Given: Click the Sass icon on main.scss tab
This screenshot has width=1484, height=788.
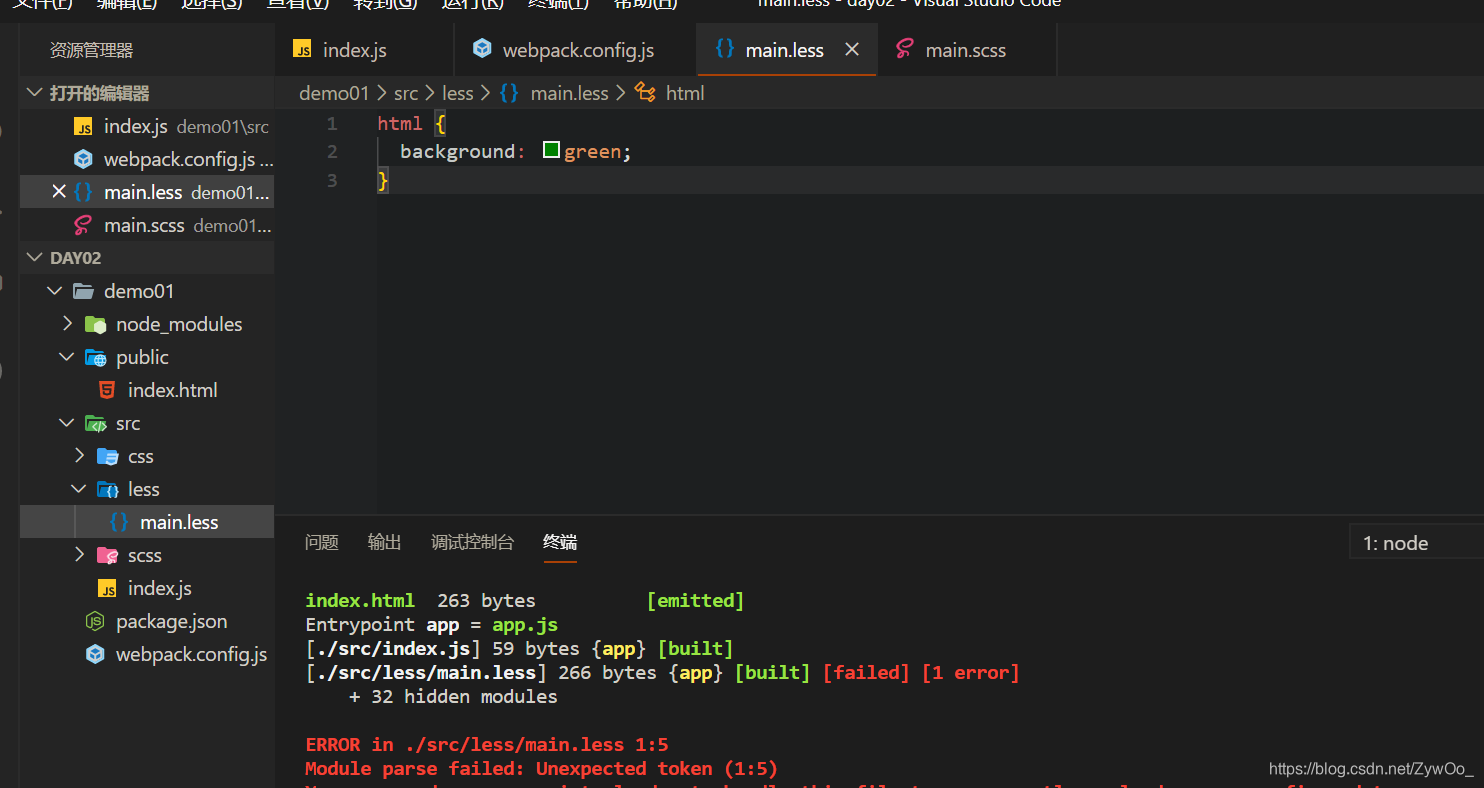Looking at the screenshot, I should (905, 49).
